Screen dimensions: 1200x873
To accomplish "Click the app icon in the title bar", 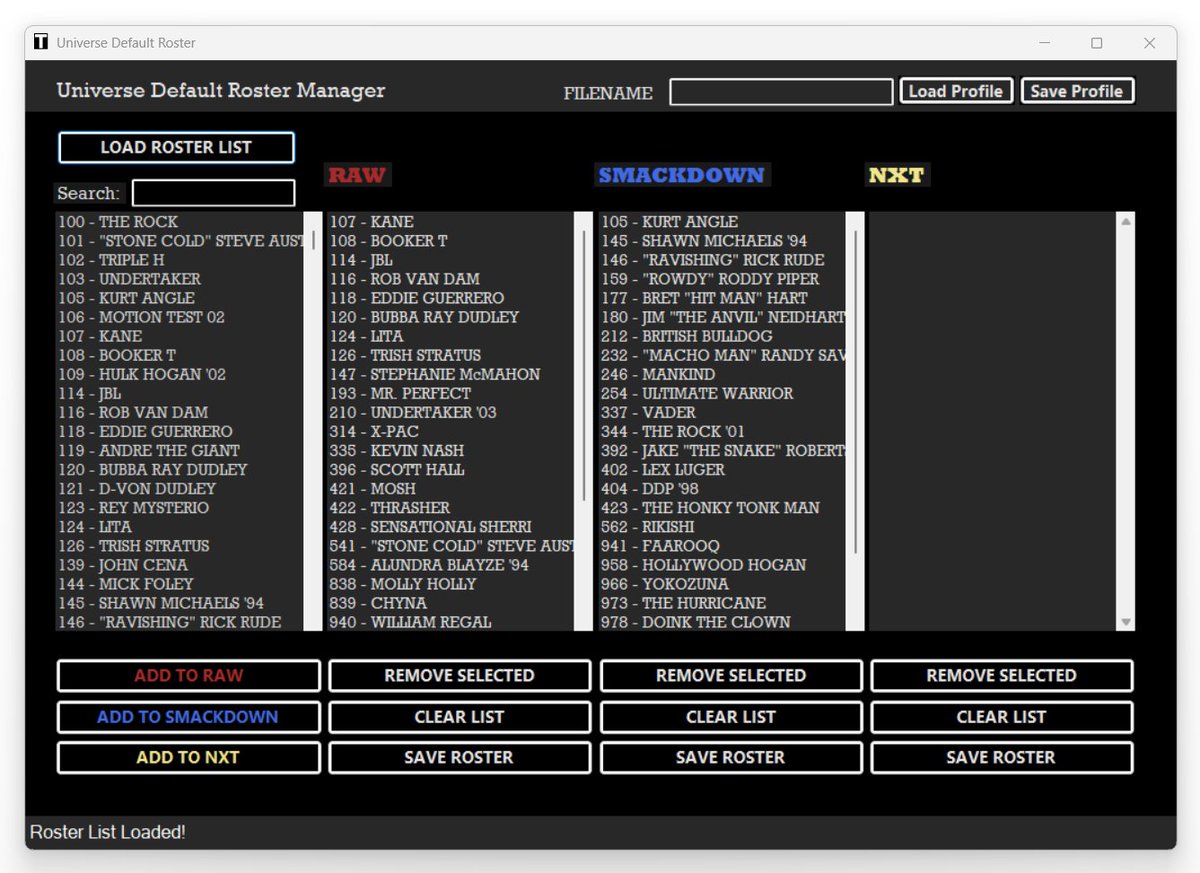I will click(41, 42).
